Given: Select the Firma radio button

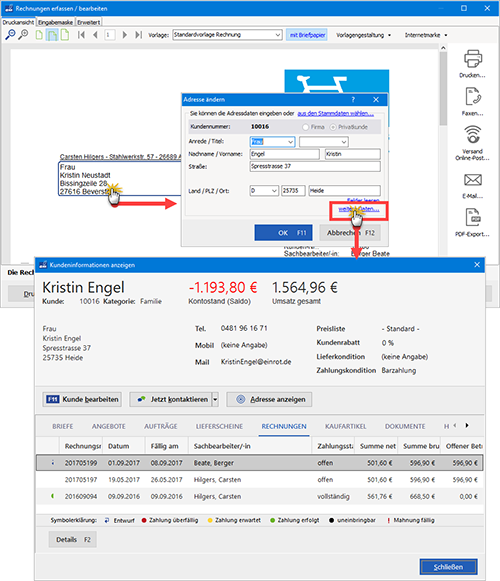Looking at the screenshot, I should pyautogui.click(x=305, y=127).
